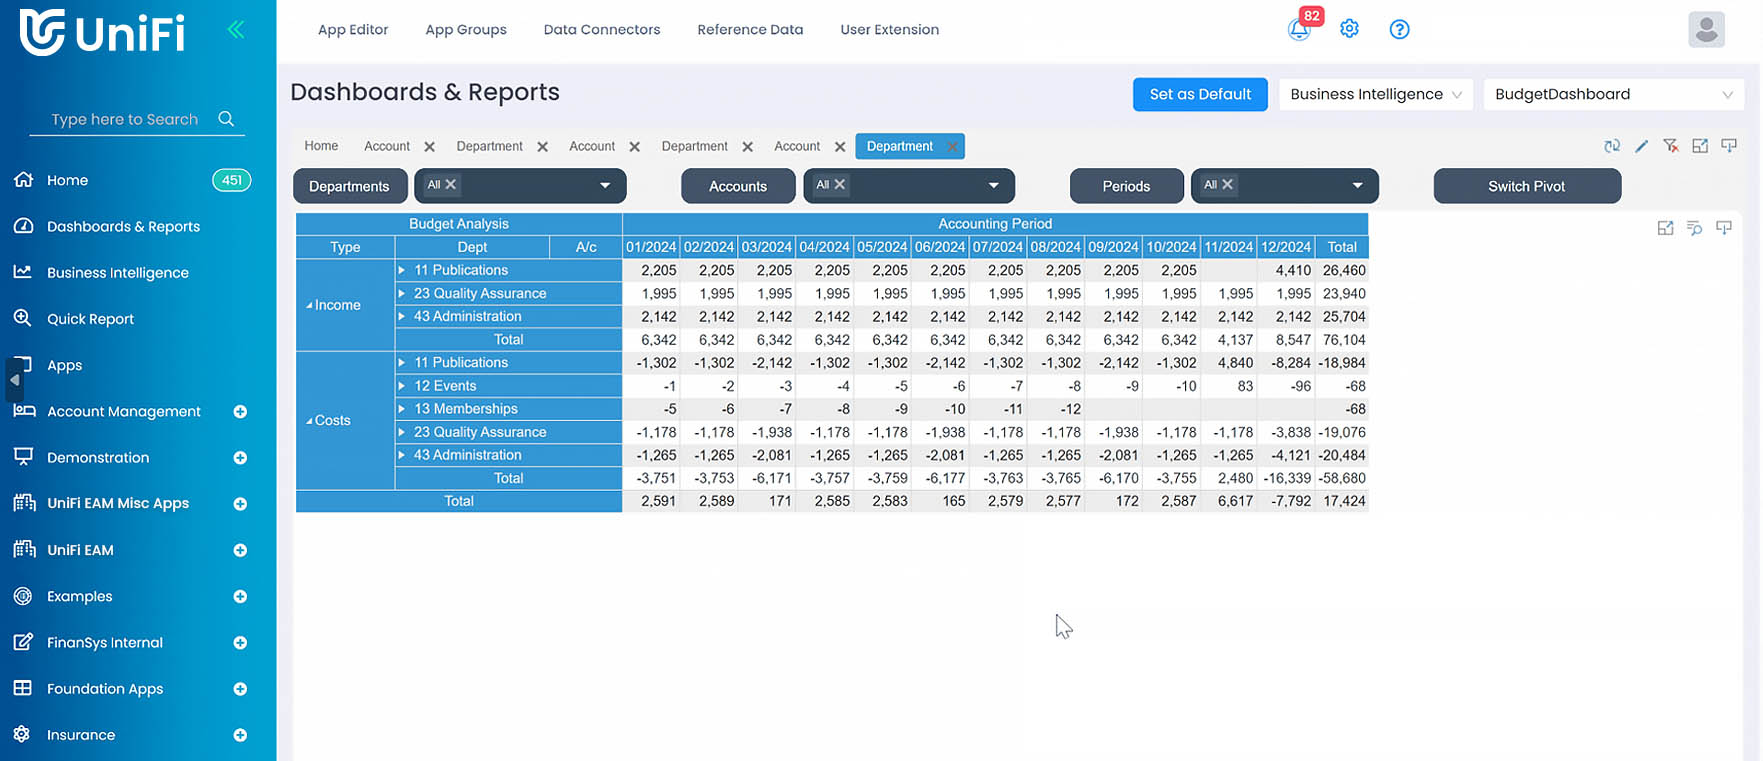
Task: Click the Switch Pivot button
Action: [x=1526, y=186]
